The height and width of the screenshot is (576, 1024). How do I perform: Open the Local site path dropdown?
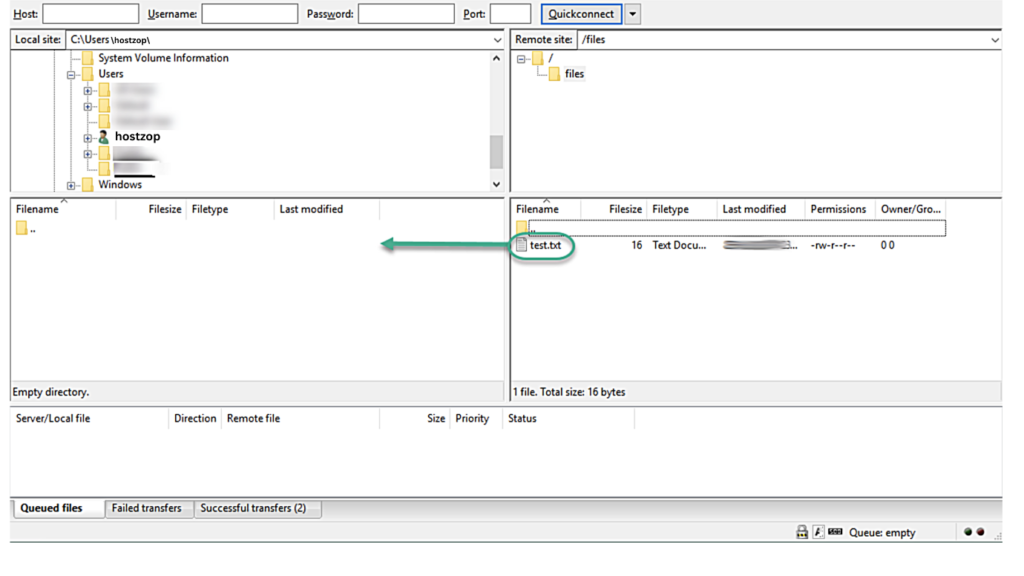(x=497, y=40)
